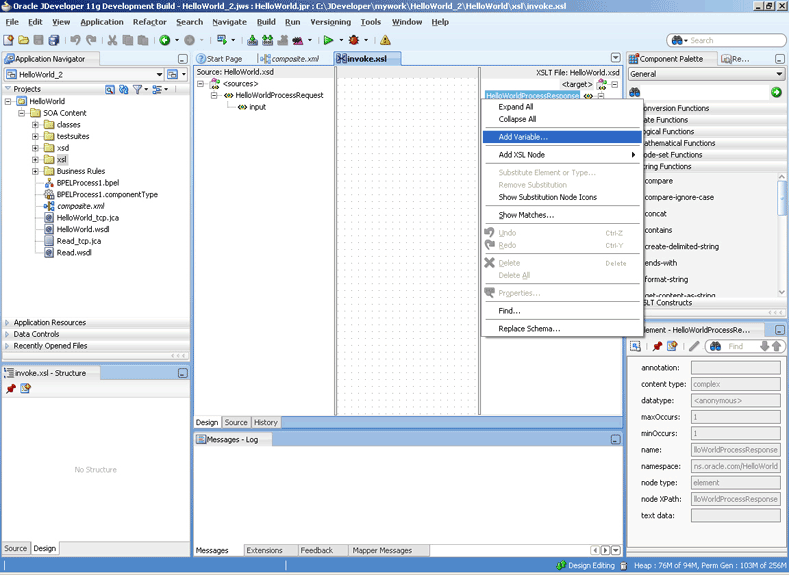
Task: Click the red Debug bug icon
Action: click(x=353, y=40)
